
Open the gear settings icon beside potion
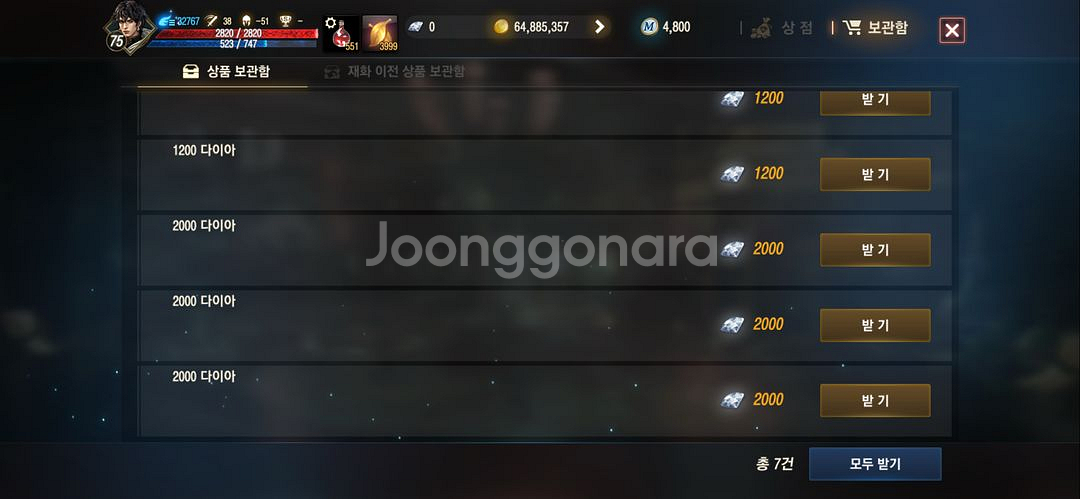[331, 23]
